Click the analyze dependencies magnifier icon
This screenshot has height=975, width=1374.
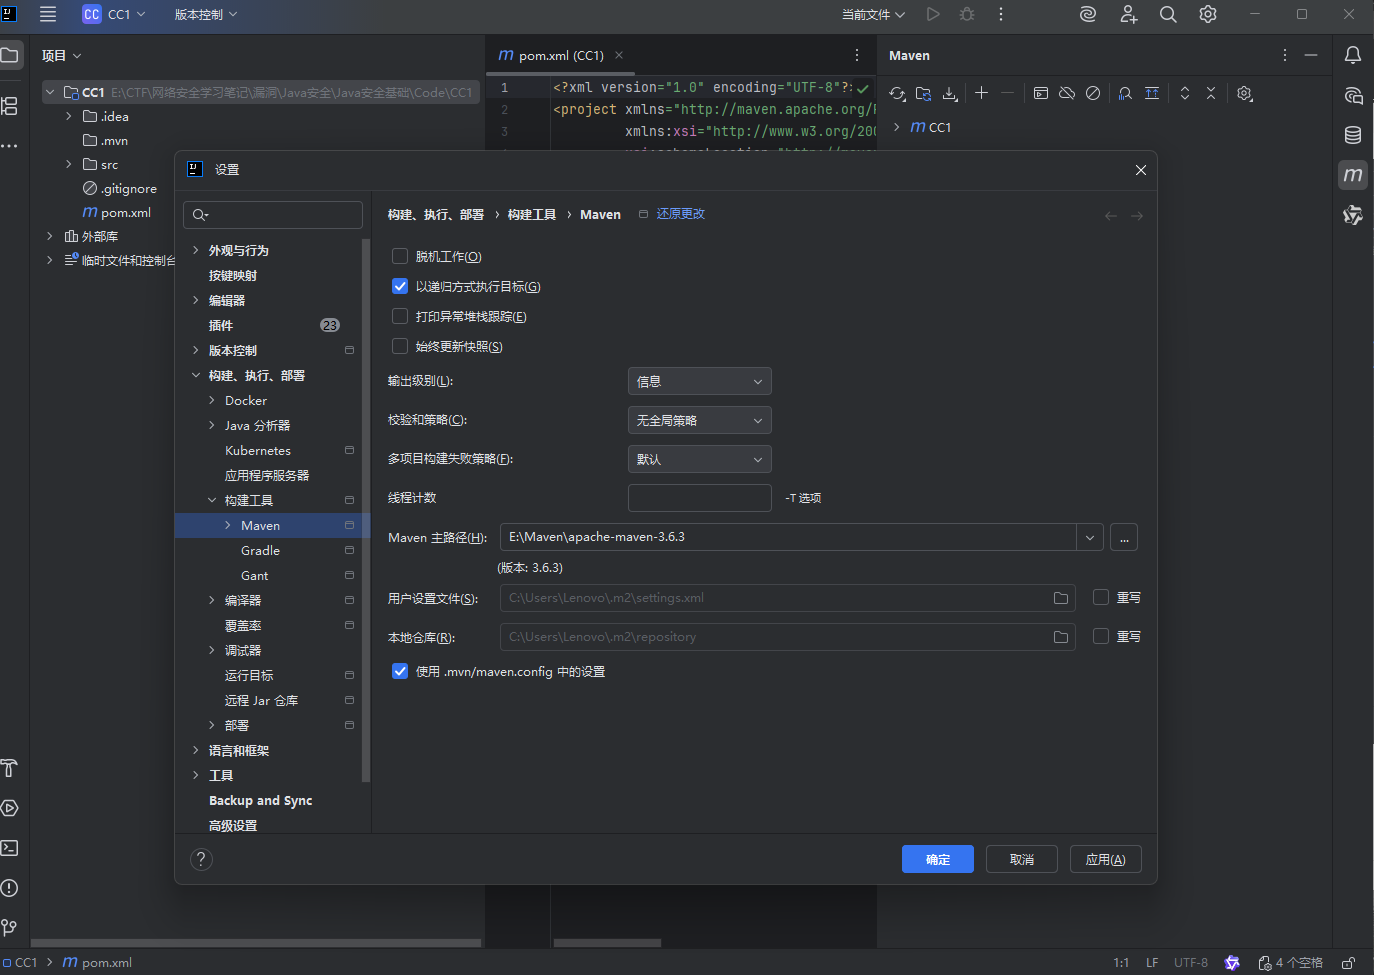(1125, 93)
